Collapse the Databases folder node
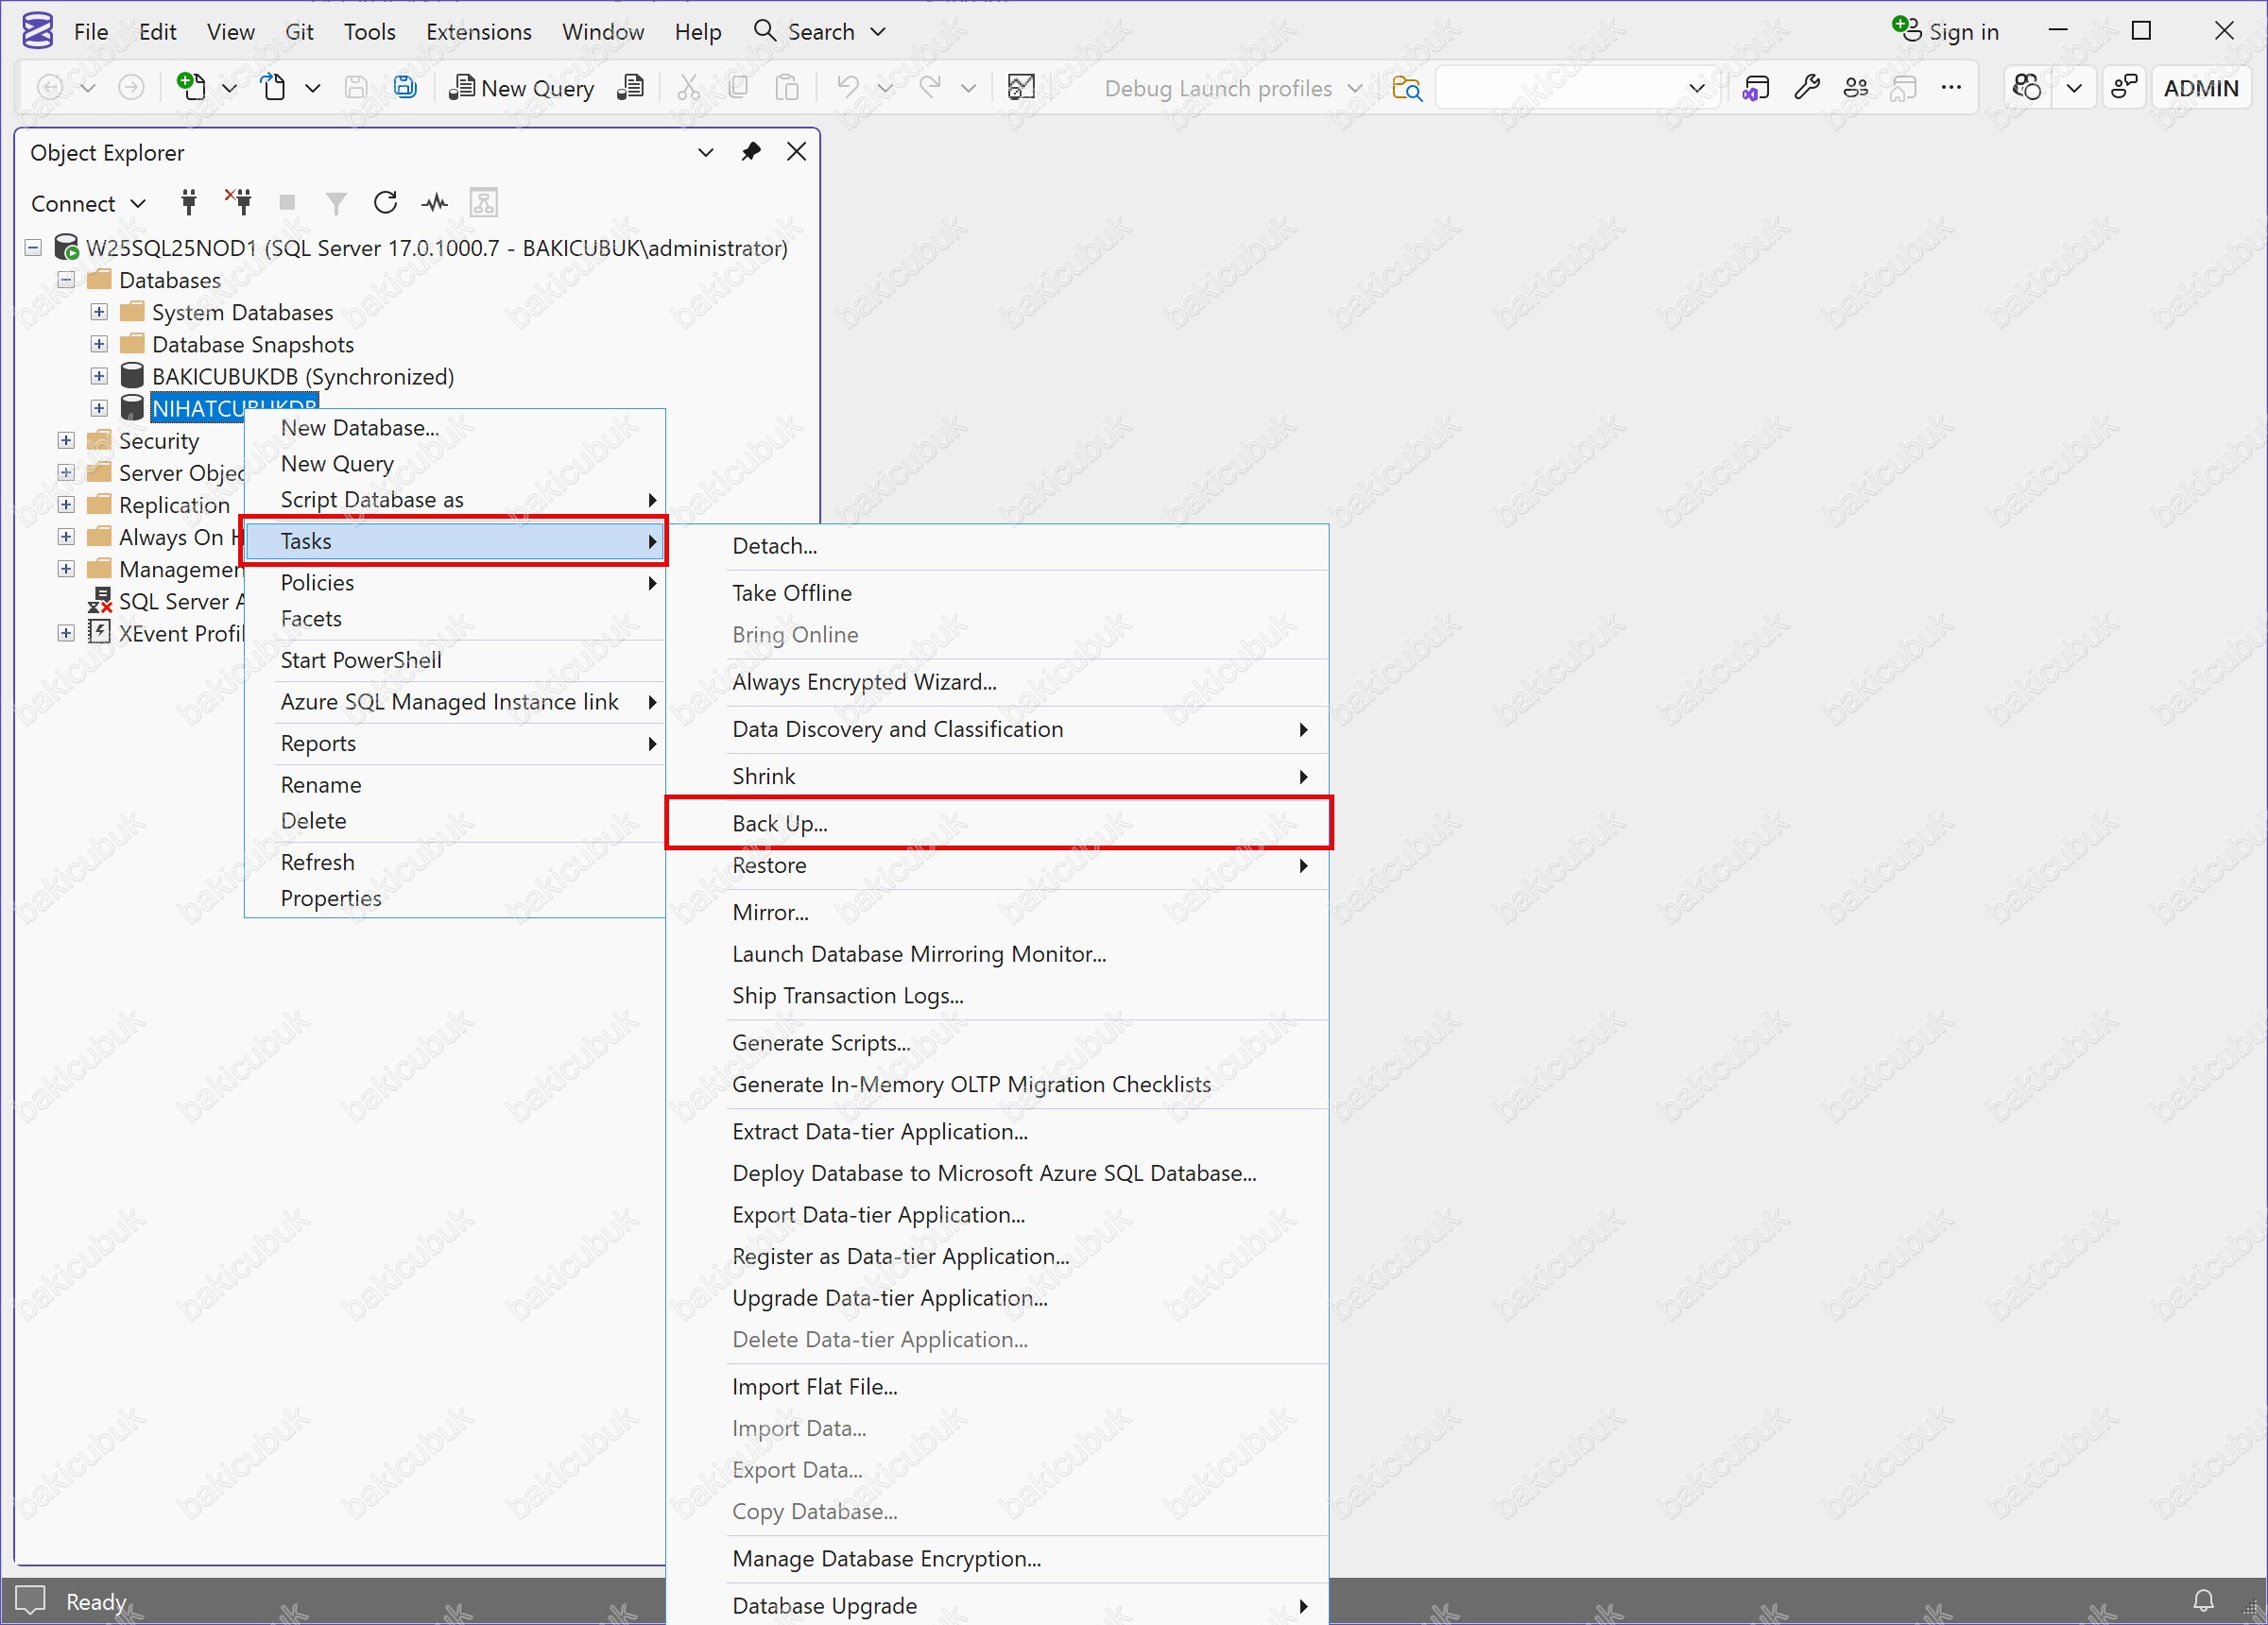This screenshot has width=2268, height=1625. tap(66, 280)
